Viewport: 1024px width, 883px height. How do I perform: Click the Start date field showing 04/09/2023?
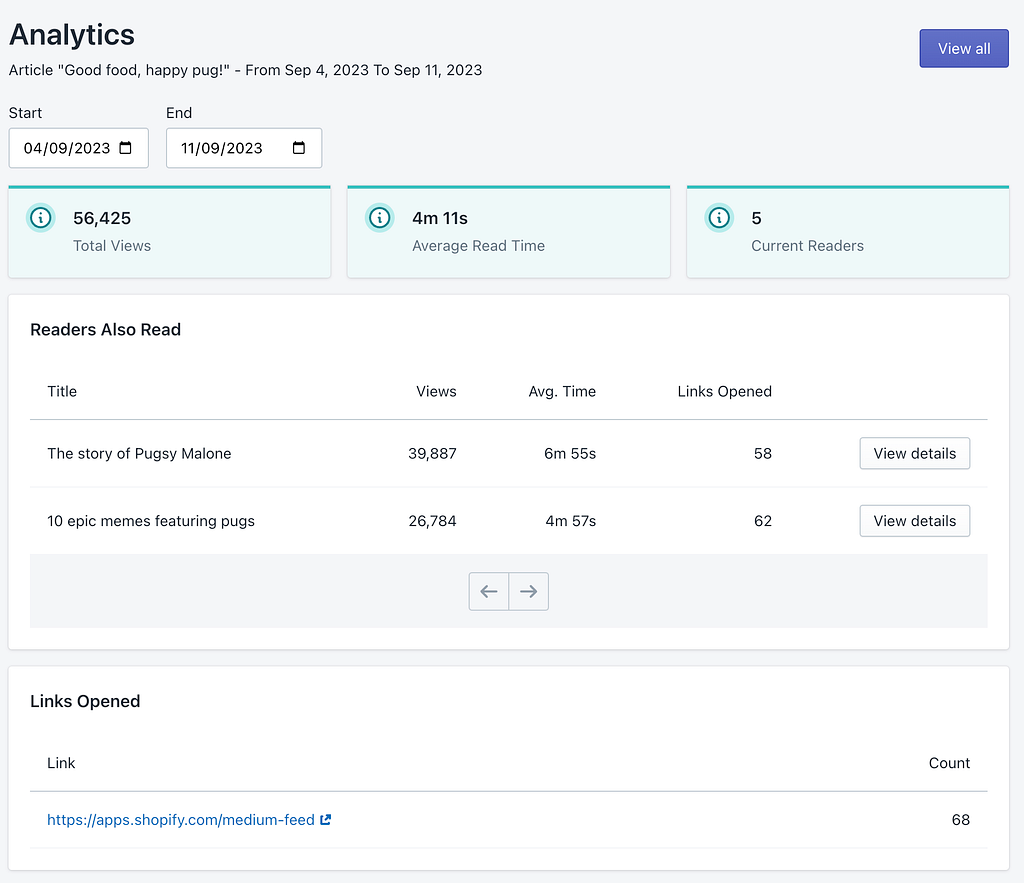pos(66,148)
